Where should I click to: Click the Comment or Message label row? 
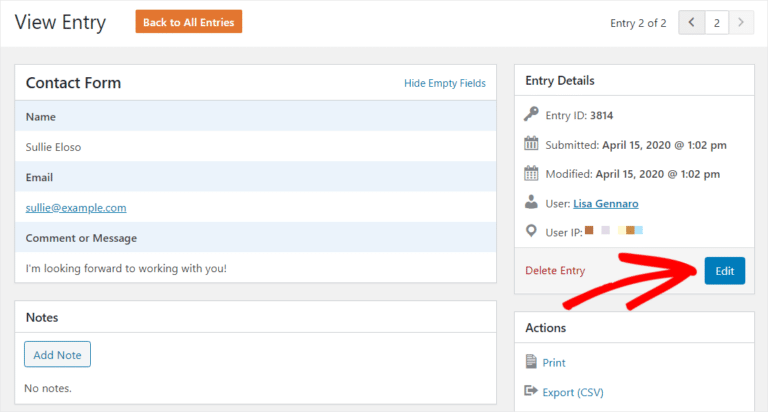tap(256, 238)
